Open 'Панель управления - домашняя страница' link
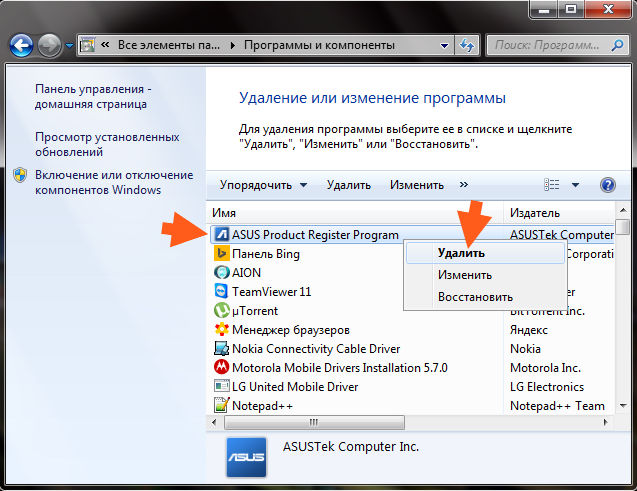 [x=93, y=96]
